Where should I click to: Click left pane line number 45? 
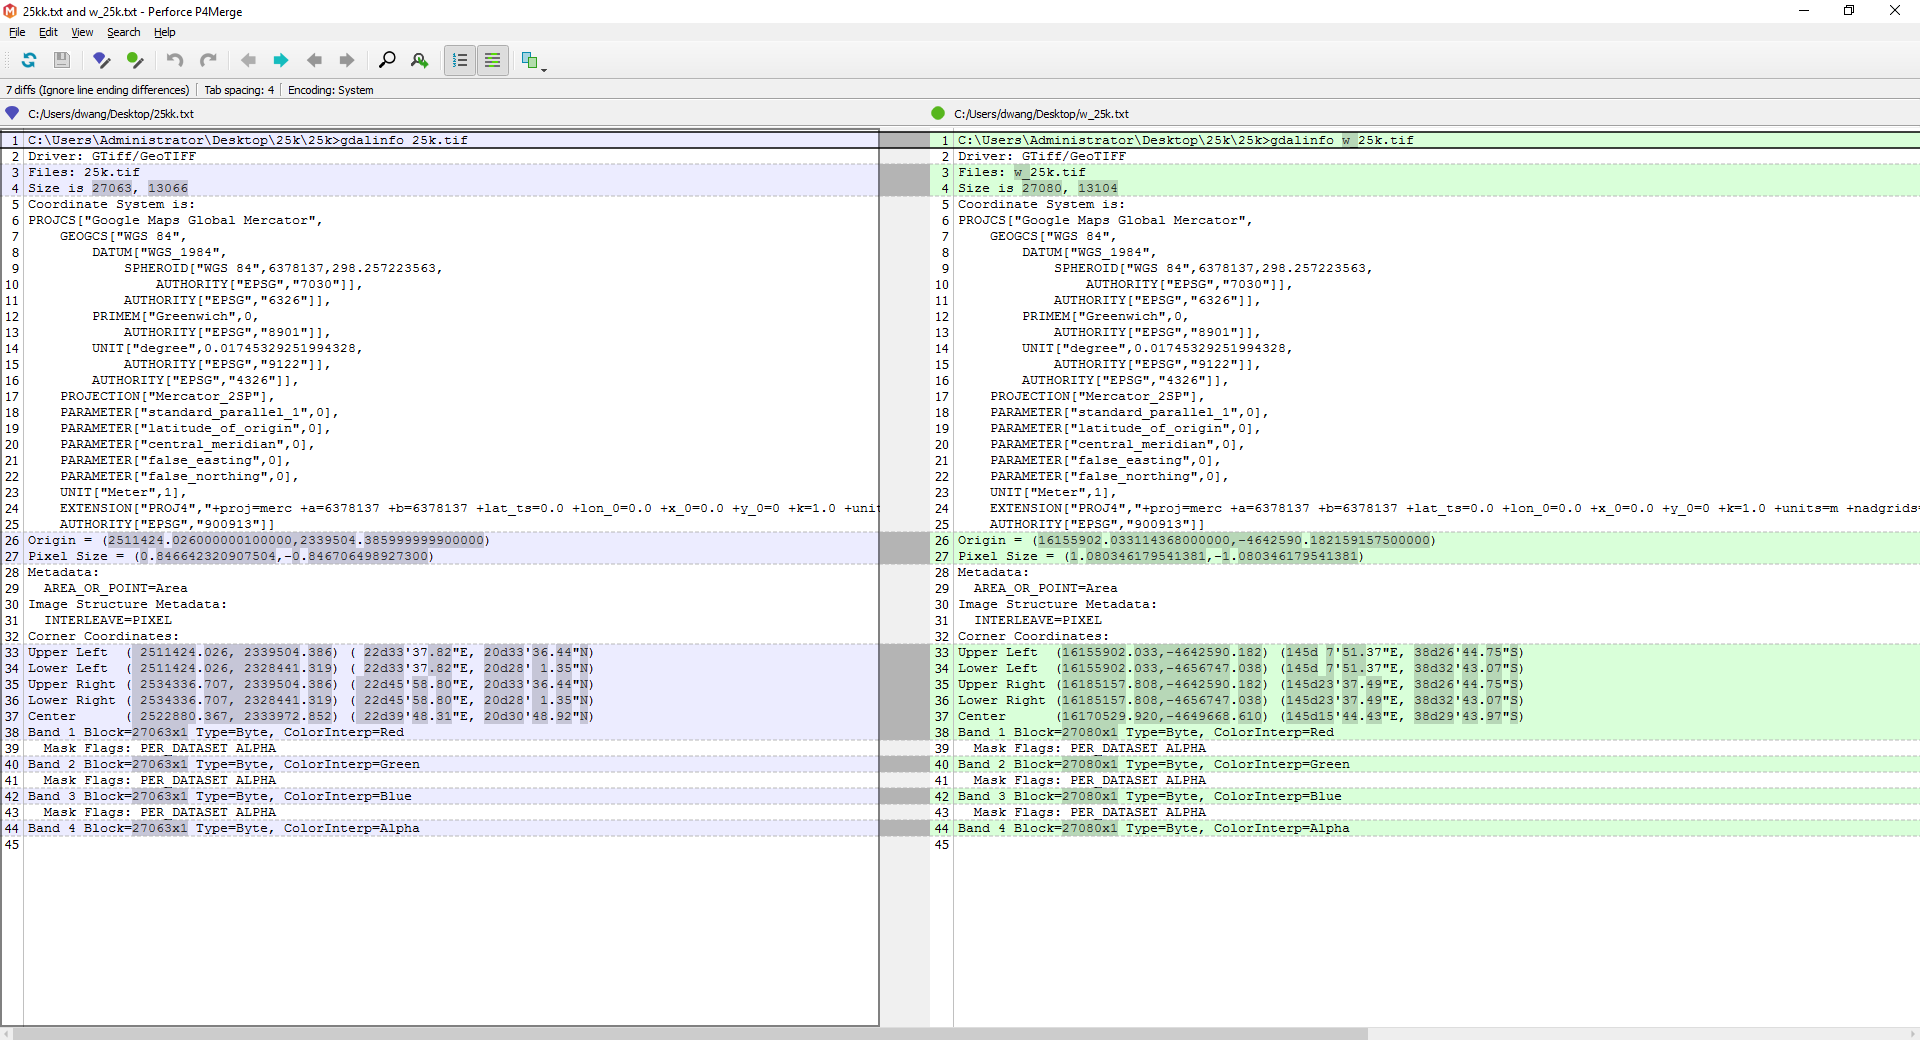(x=12, y=844)
